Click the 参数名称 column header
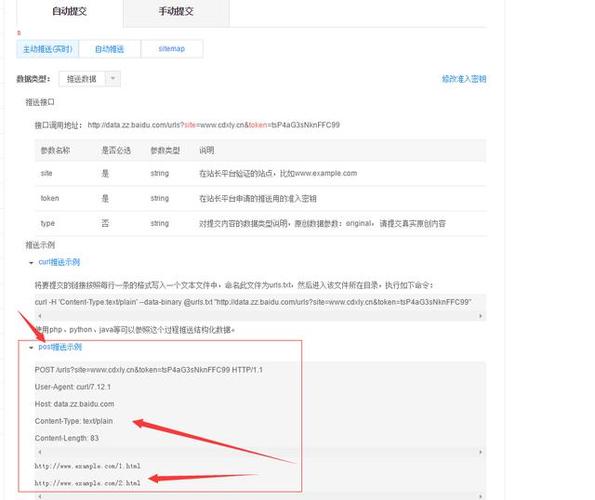 click(x=55, y=150)
